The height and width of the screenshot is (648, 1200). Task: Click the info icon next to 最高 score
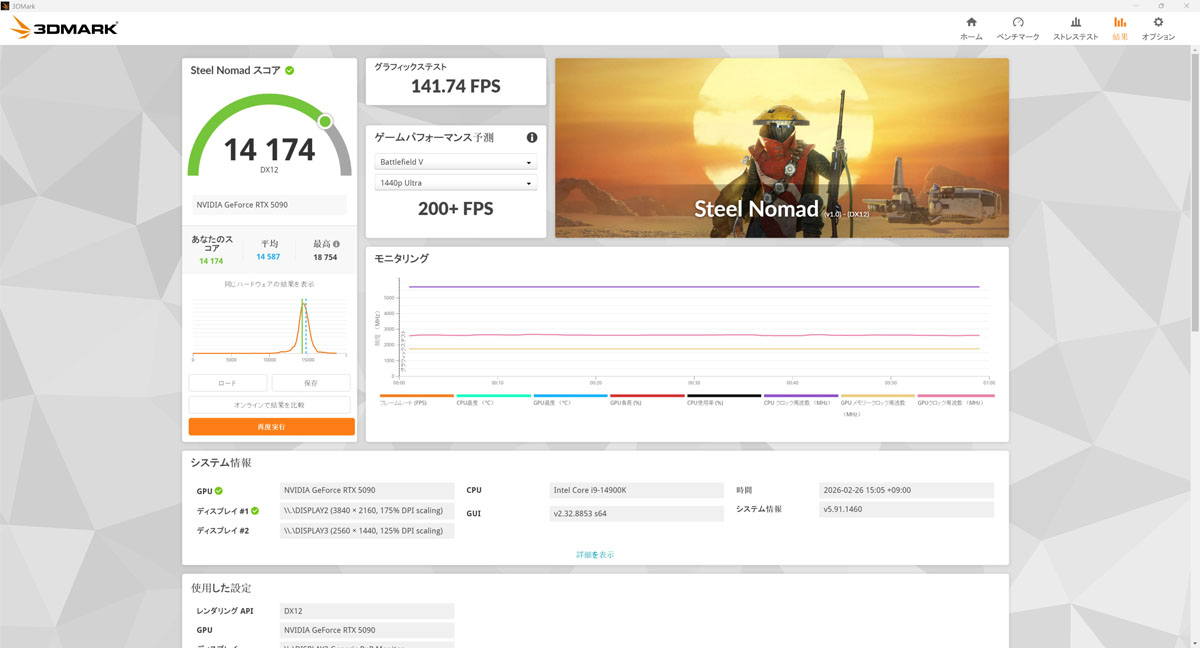click(x=336, y=244)
